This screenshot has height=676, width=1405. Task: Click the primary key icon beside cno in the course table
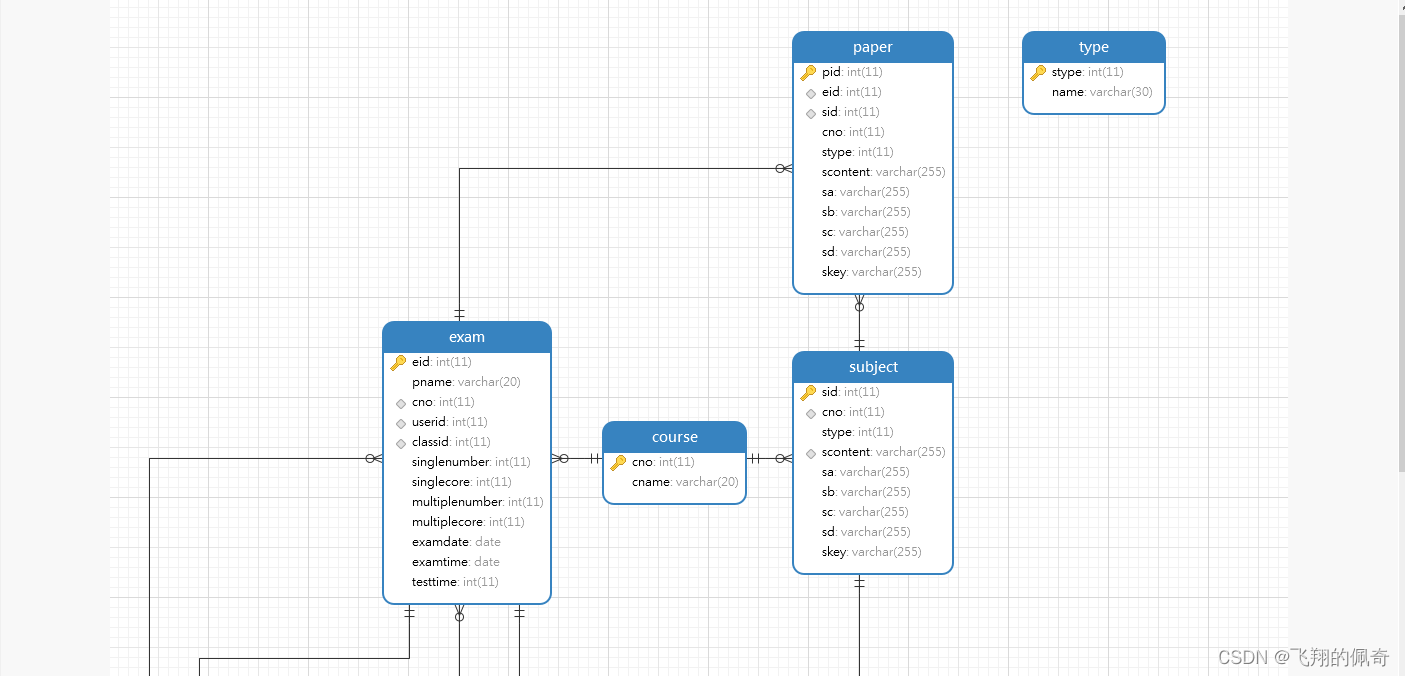tap(618, 462)
